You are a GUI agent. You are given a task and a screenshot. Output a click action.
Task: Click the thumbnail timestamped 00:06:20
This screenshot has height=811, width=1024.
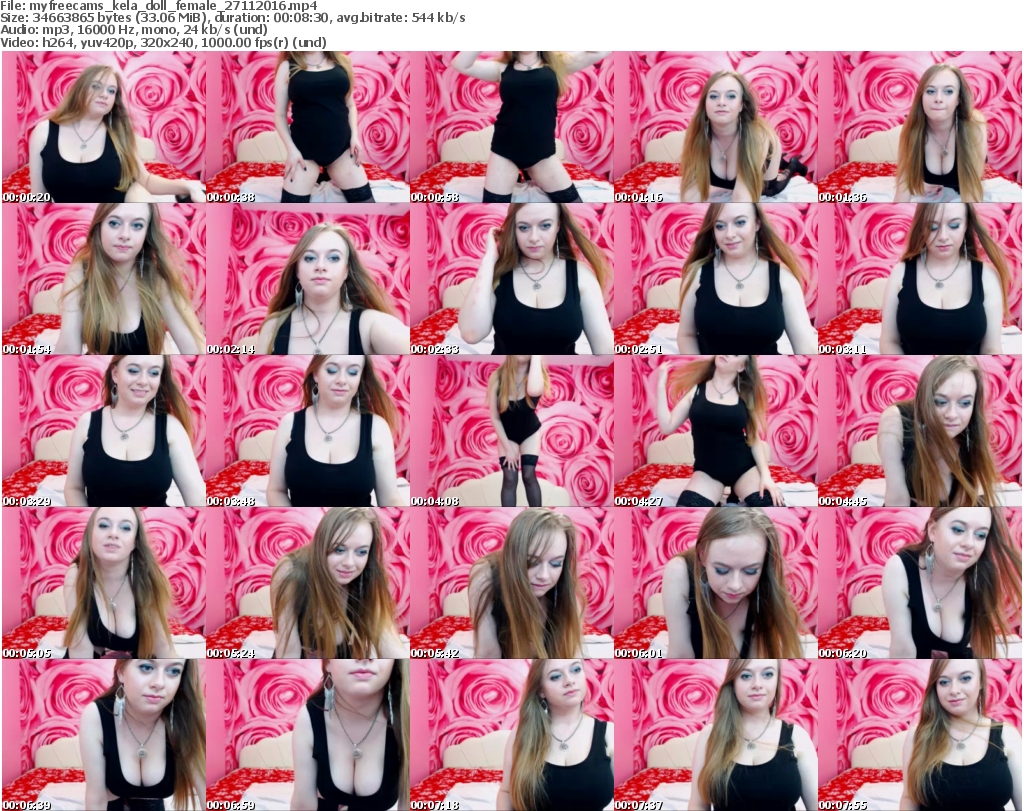(919, 583)
